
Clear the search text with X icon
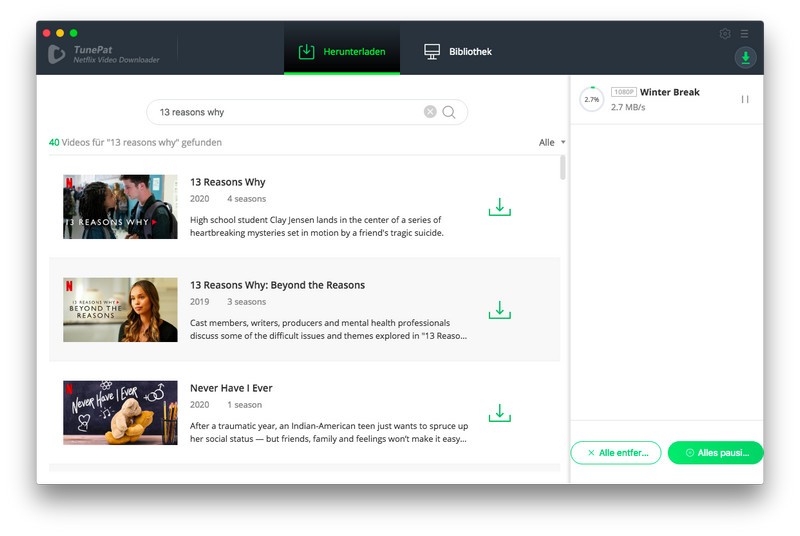(x=430, y=112)
